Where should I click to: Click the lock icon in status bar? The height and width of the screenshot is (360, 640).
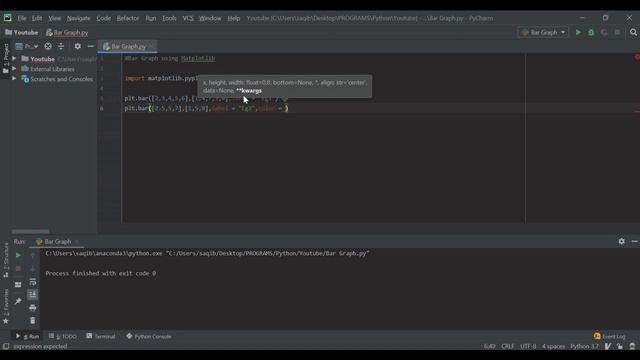click(620, 346)
